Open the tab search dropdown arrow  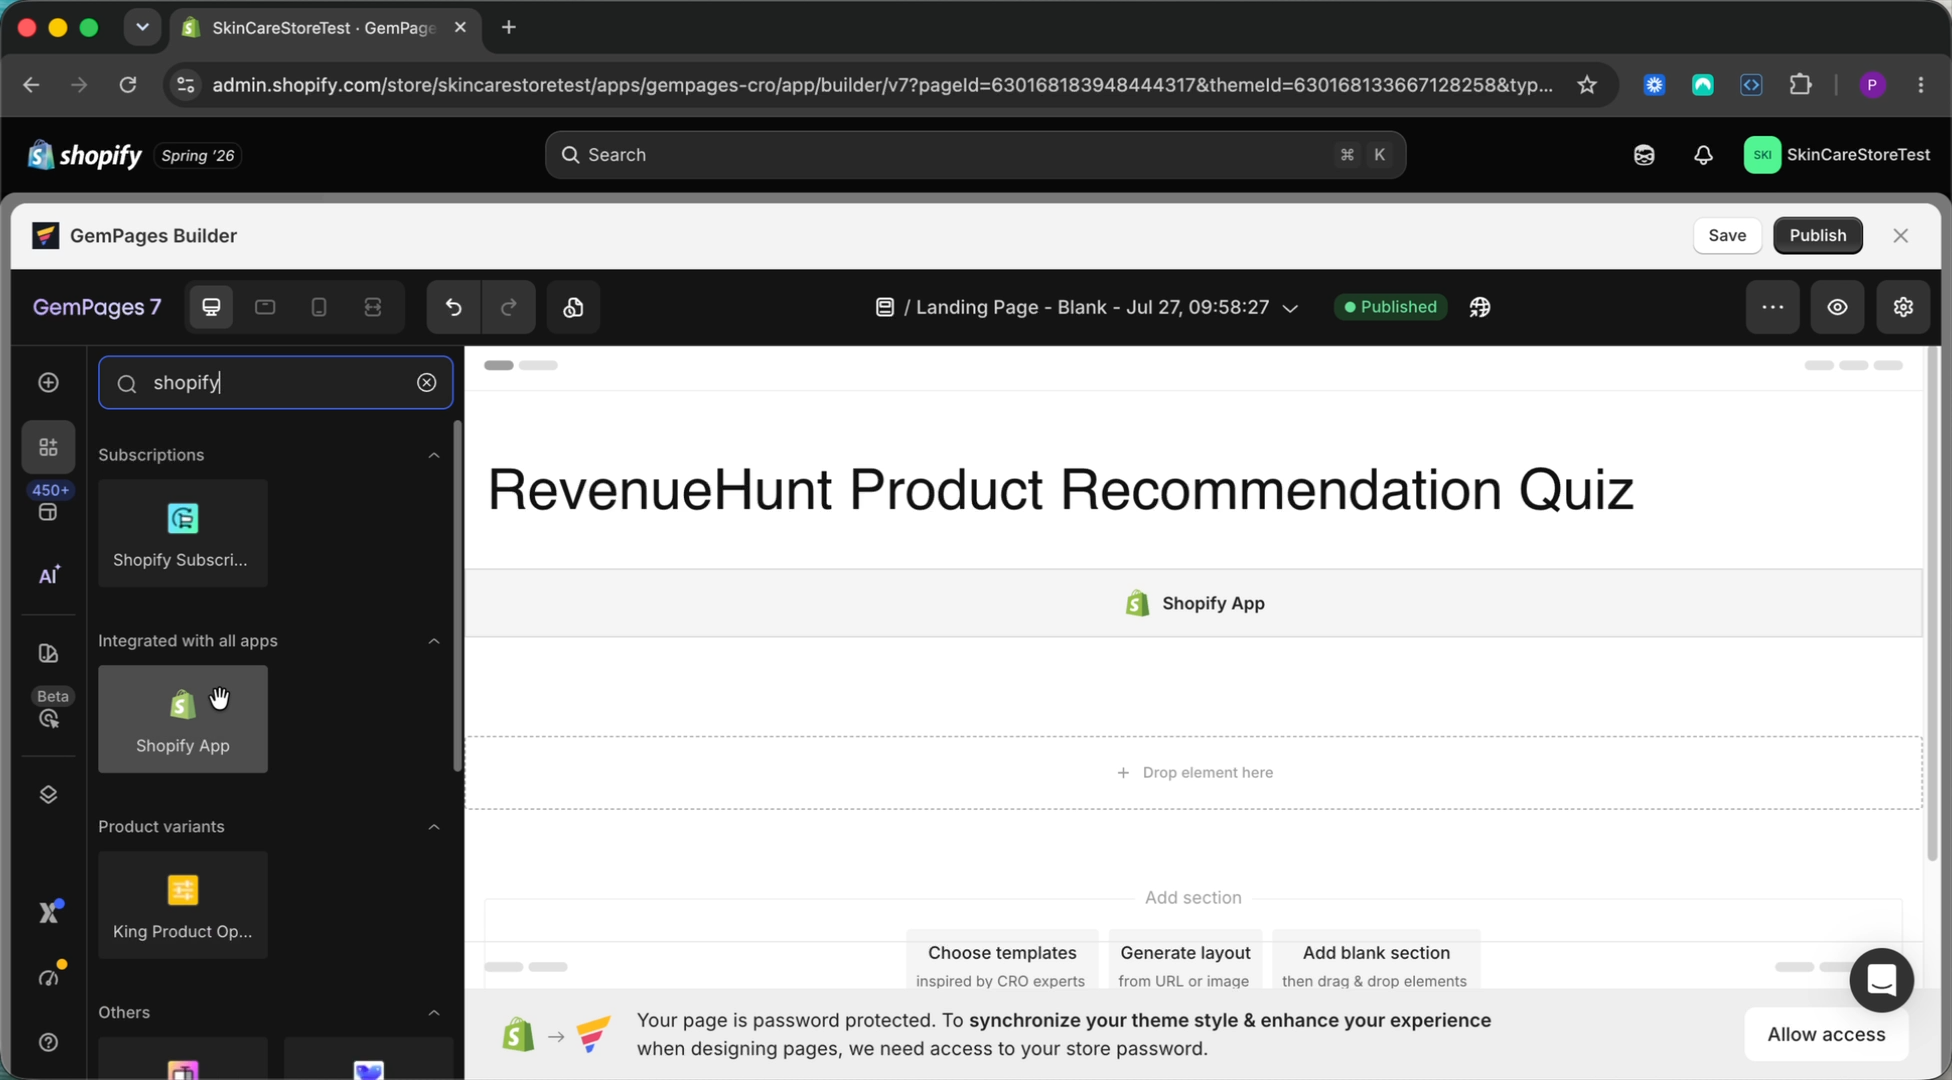click(x=142, y=27)
